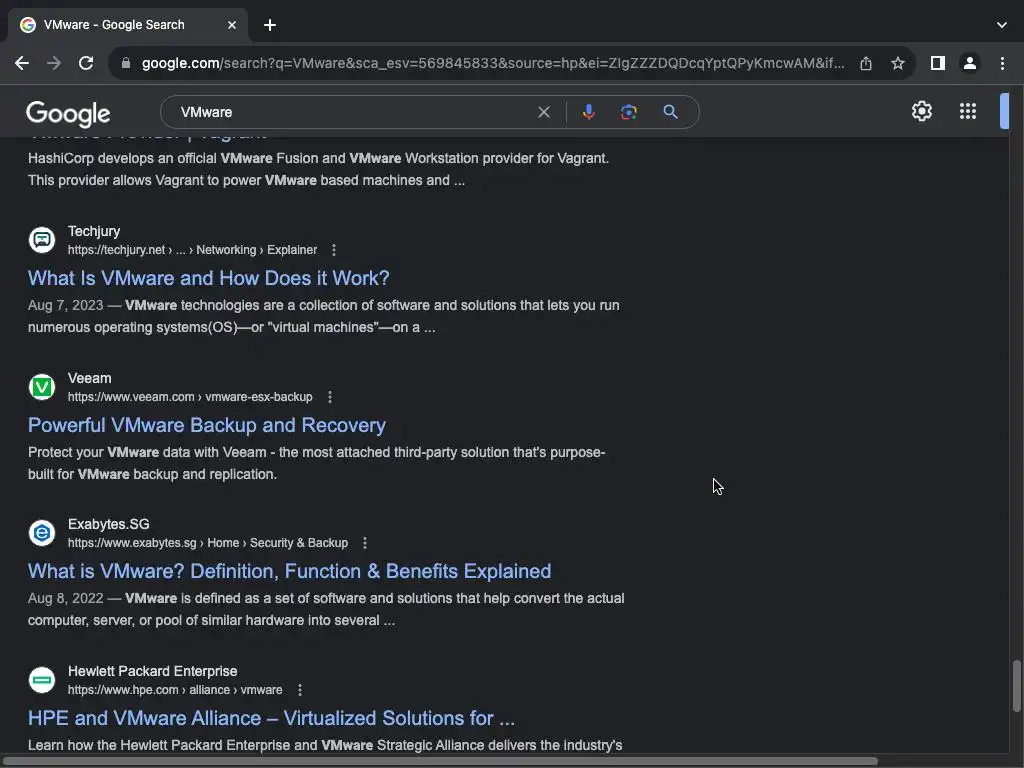Open What Is VMware and How Does it Work
Image resolution: width=1024 pixels, height=768 pixels.
[208, 278]
